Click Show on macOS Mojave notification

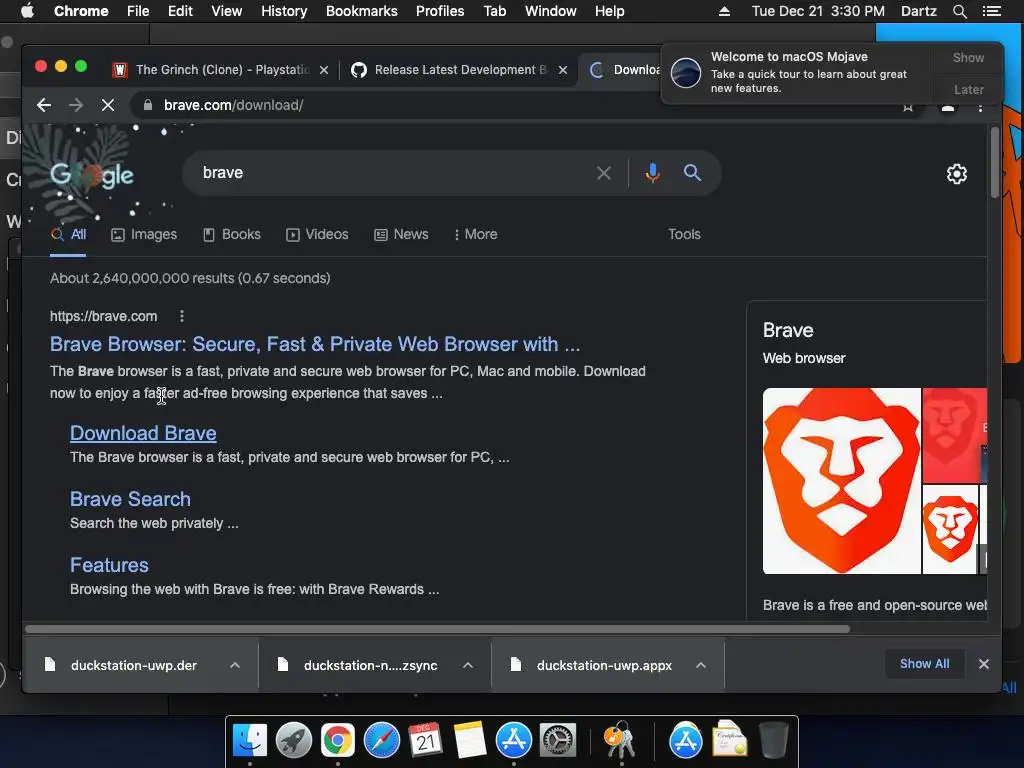[x=968, y=58]
